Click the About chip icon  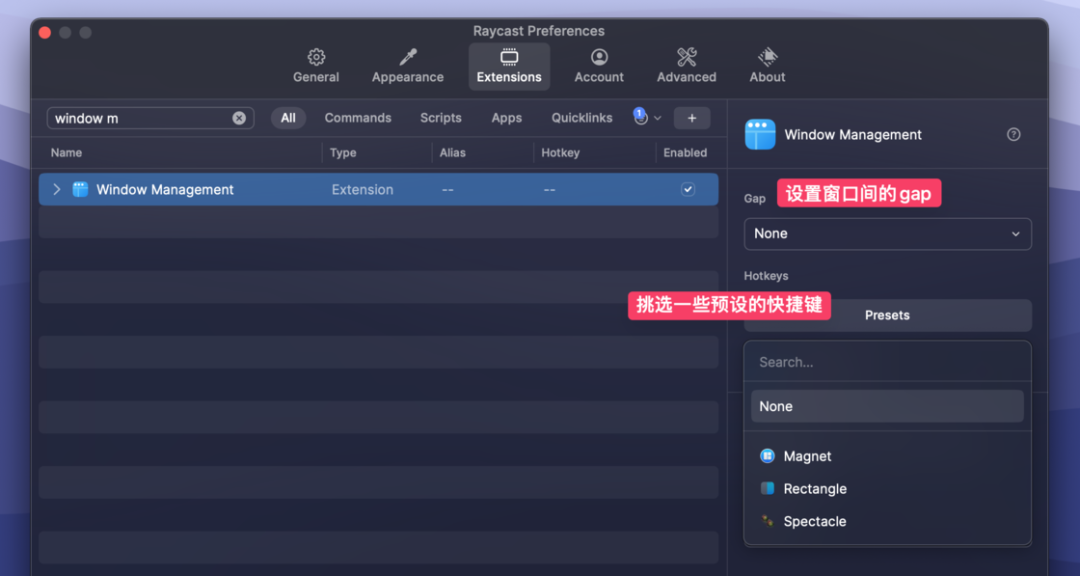[x=767, y=56]
